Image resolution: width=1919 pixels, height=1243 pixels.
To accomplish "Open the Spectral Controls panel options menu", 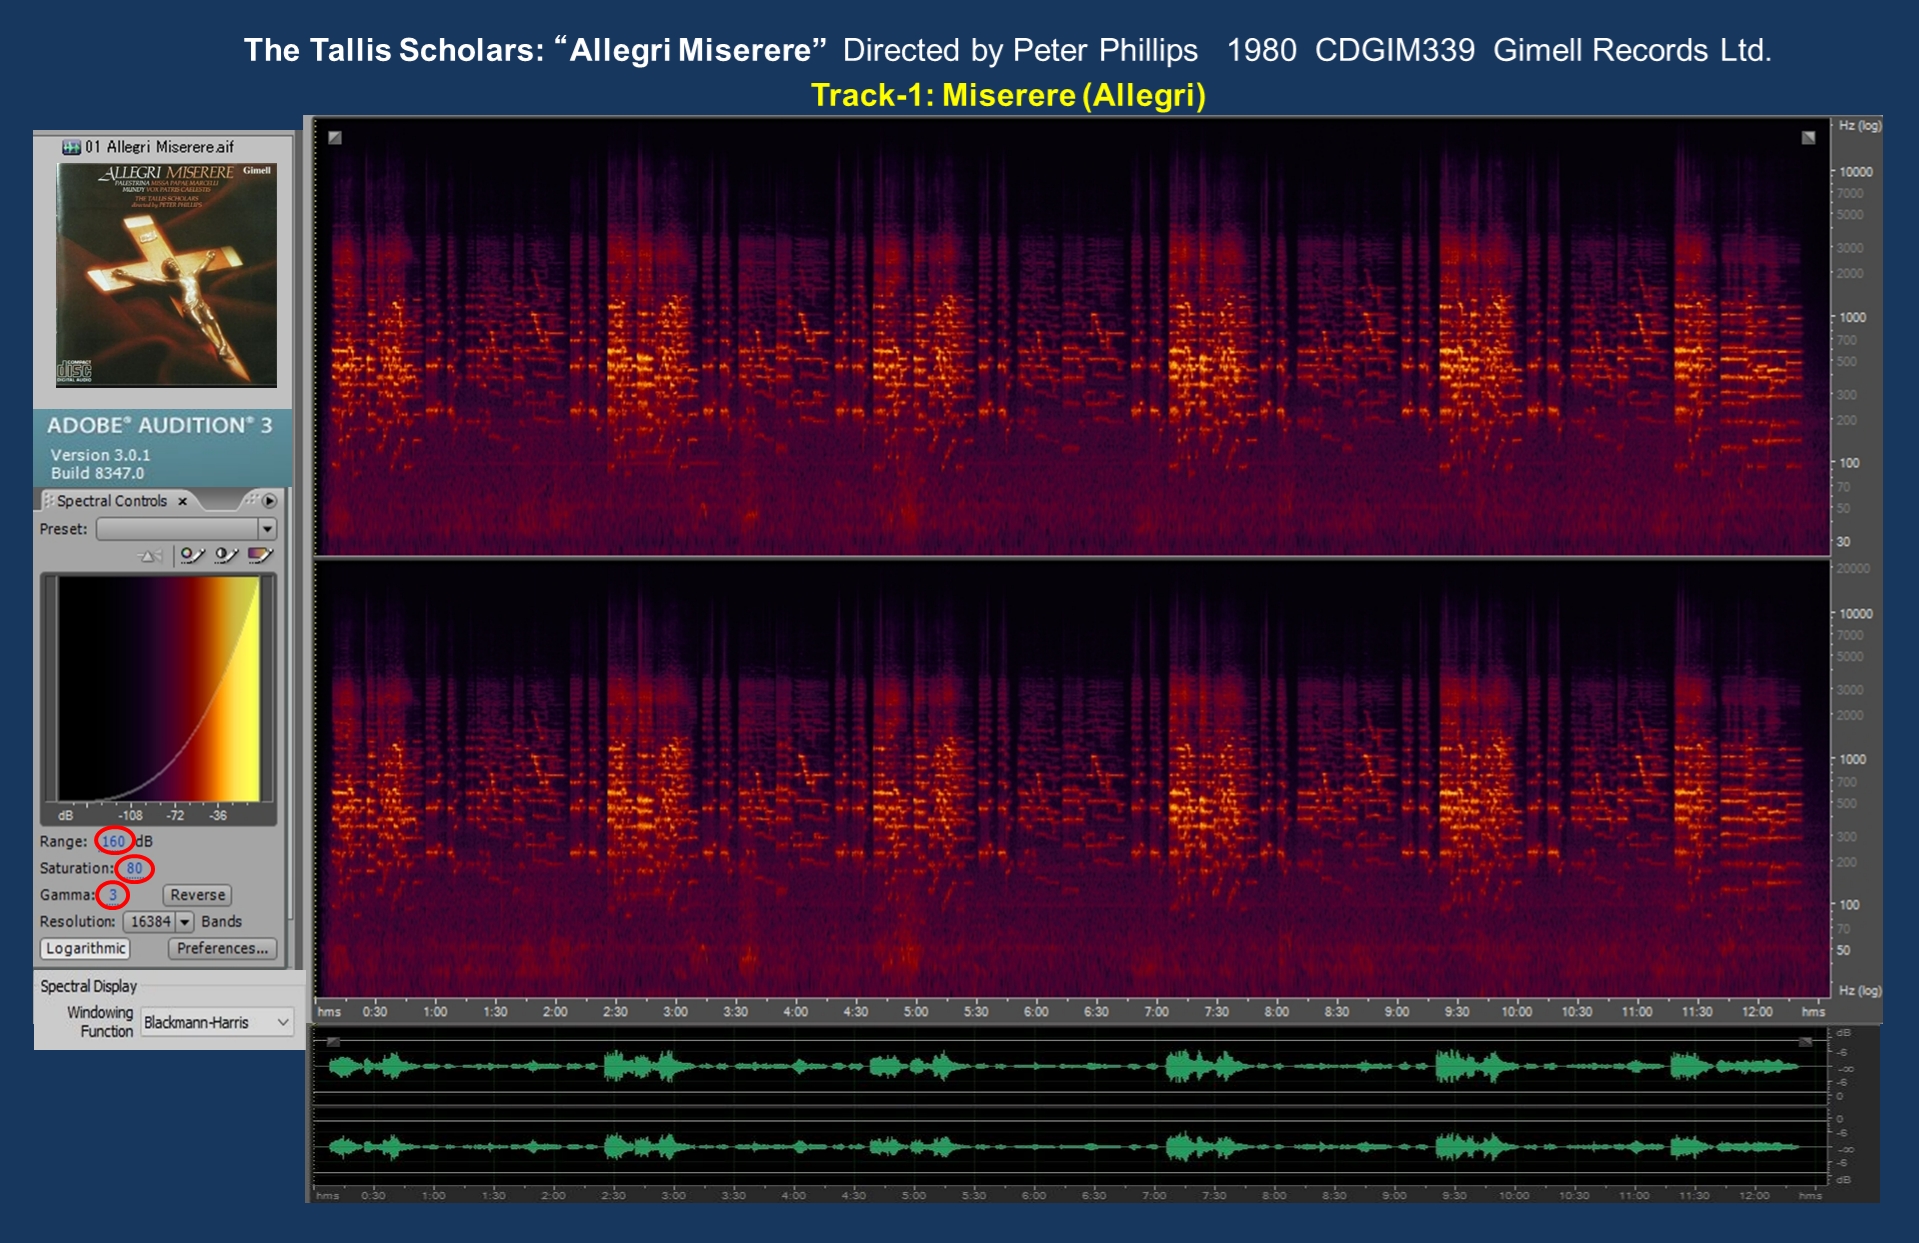I will pyautogui.click(x=269, y=501).
